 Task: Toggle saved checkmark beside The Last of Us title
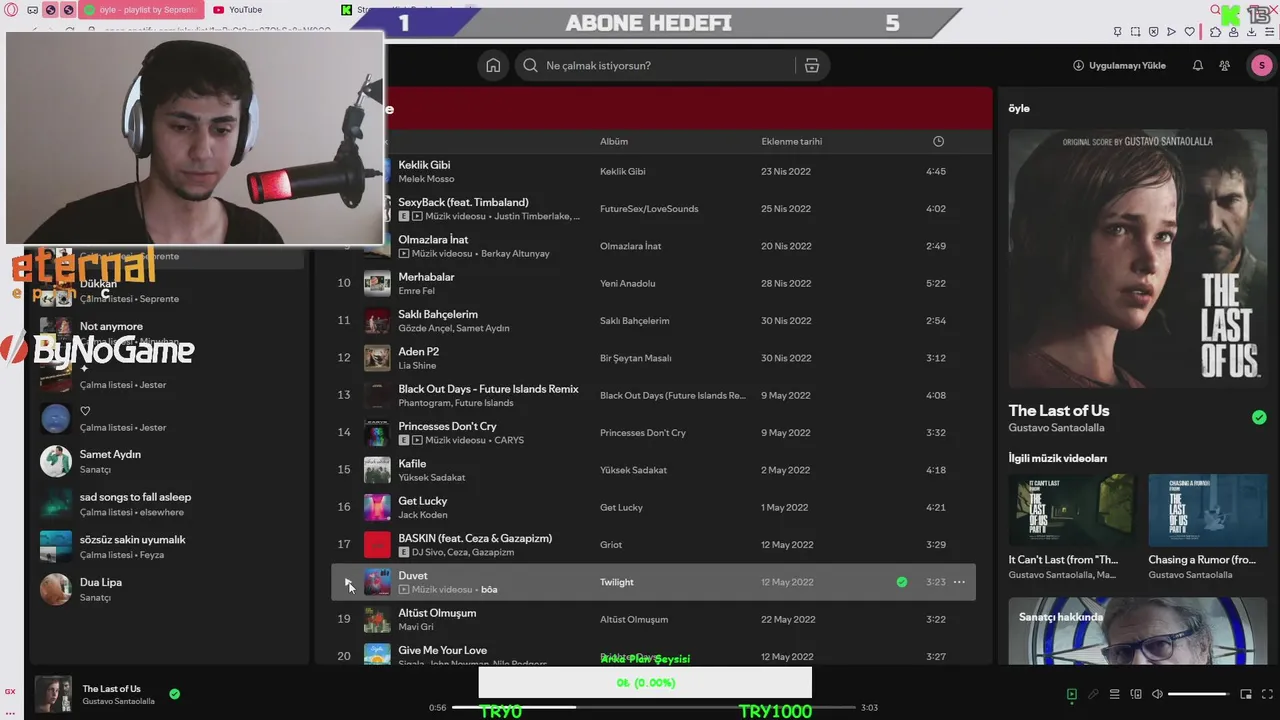pyautogui.click(x=1259, y=417)
